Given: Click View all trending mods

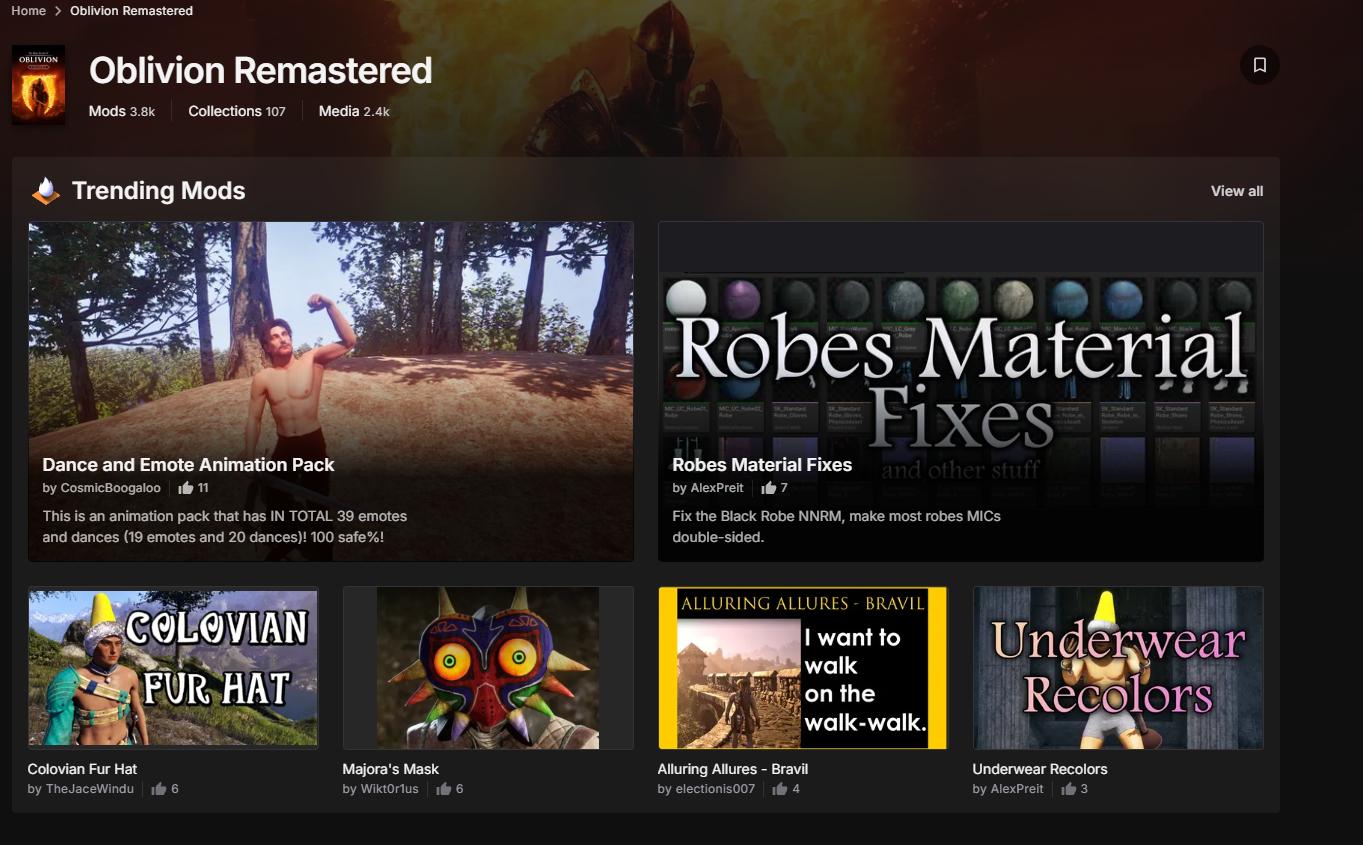Looking at the screenshot, I should [x=1237, y=191].
